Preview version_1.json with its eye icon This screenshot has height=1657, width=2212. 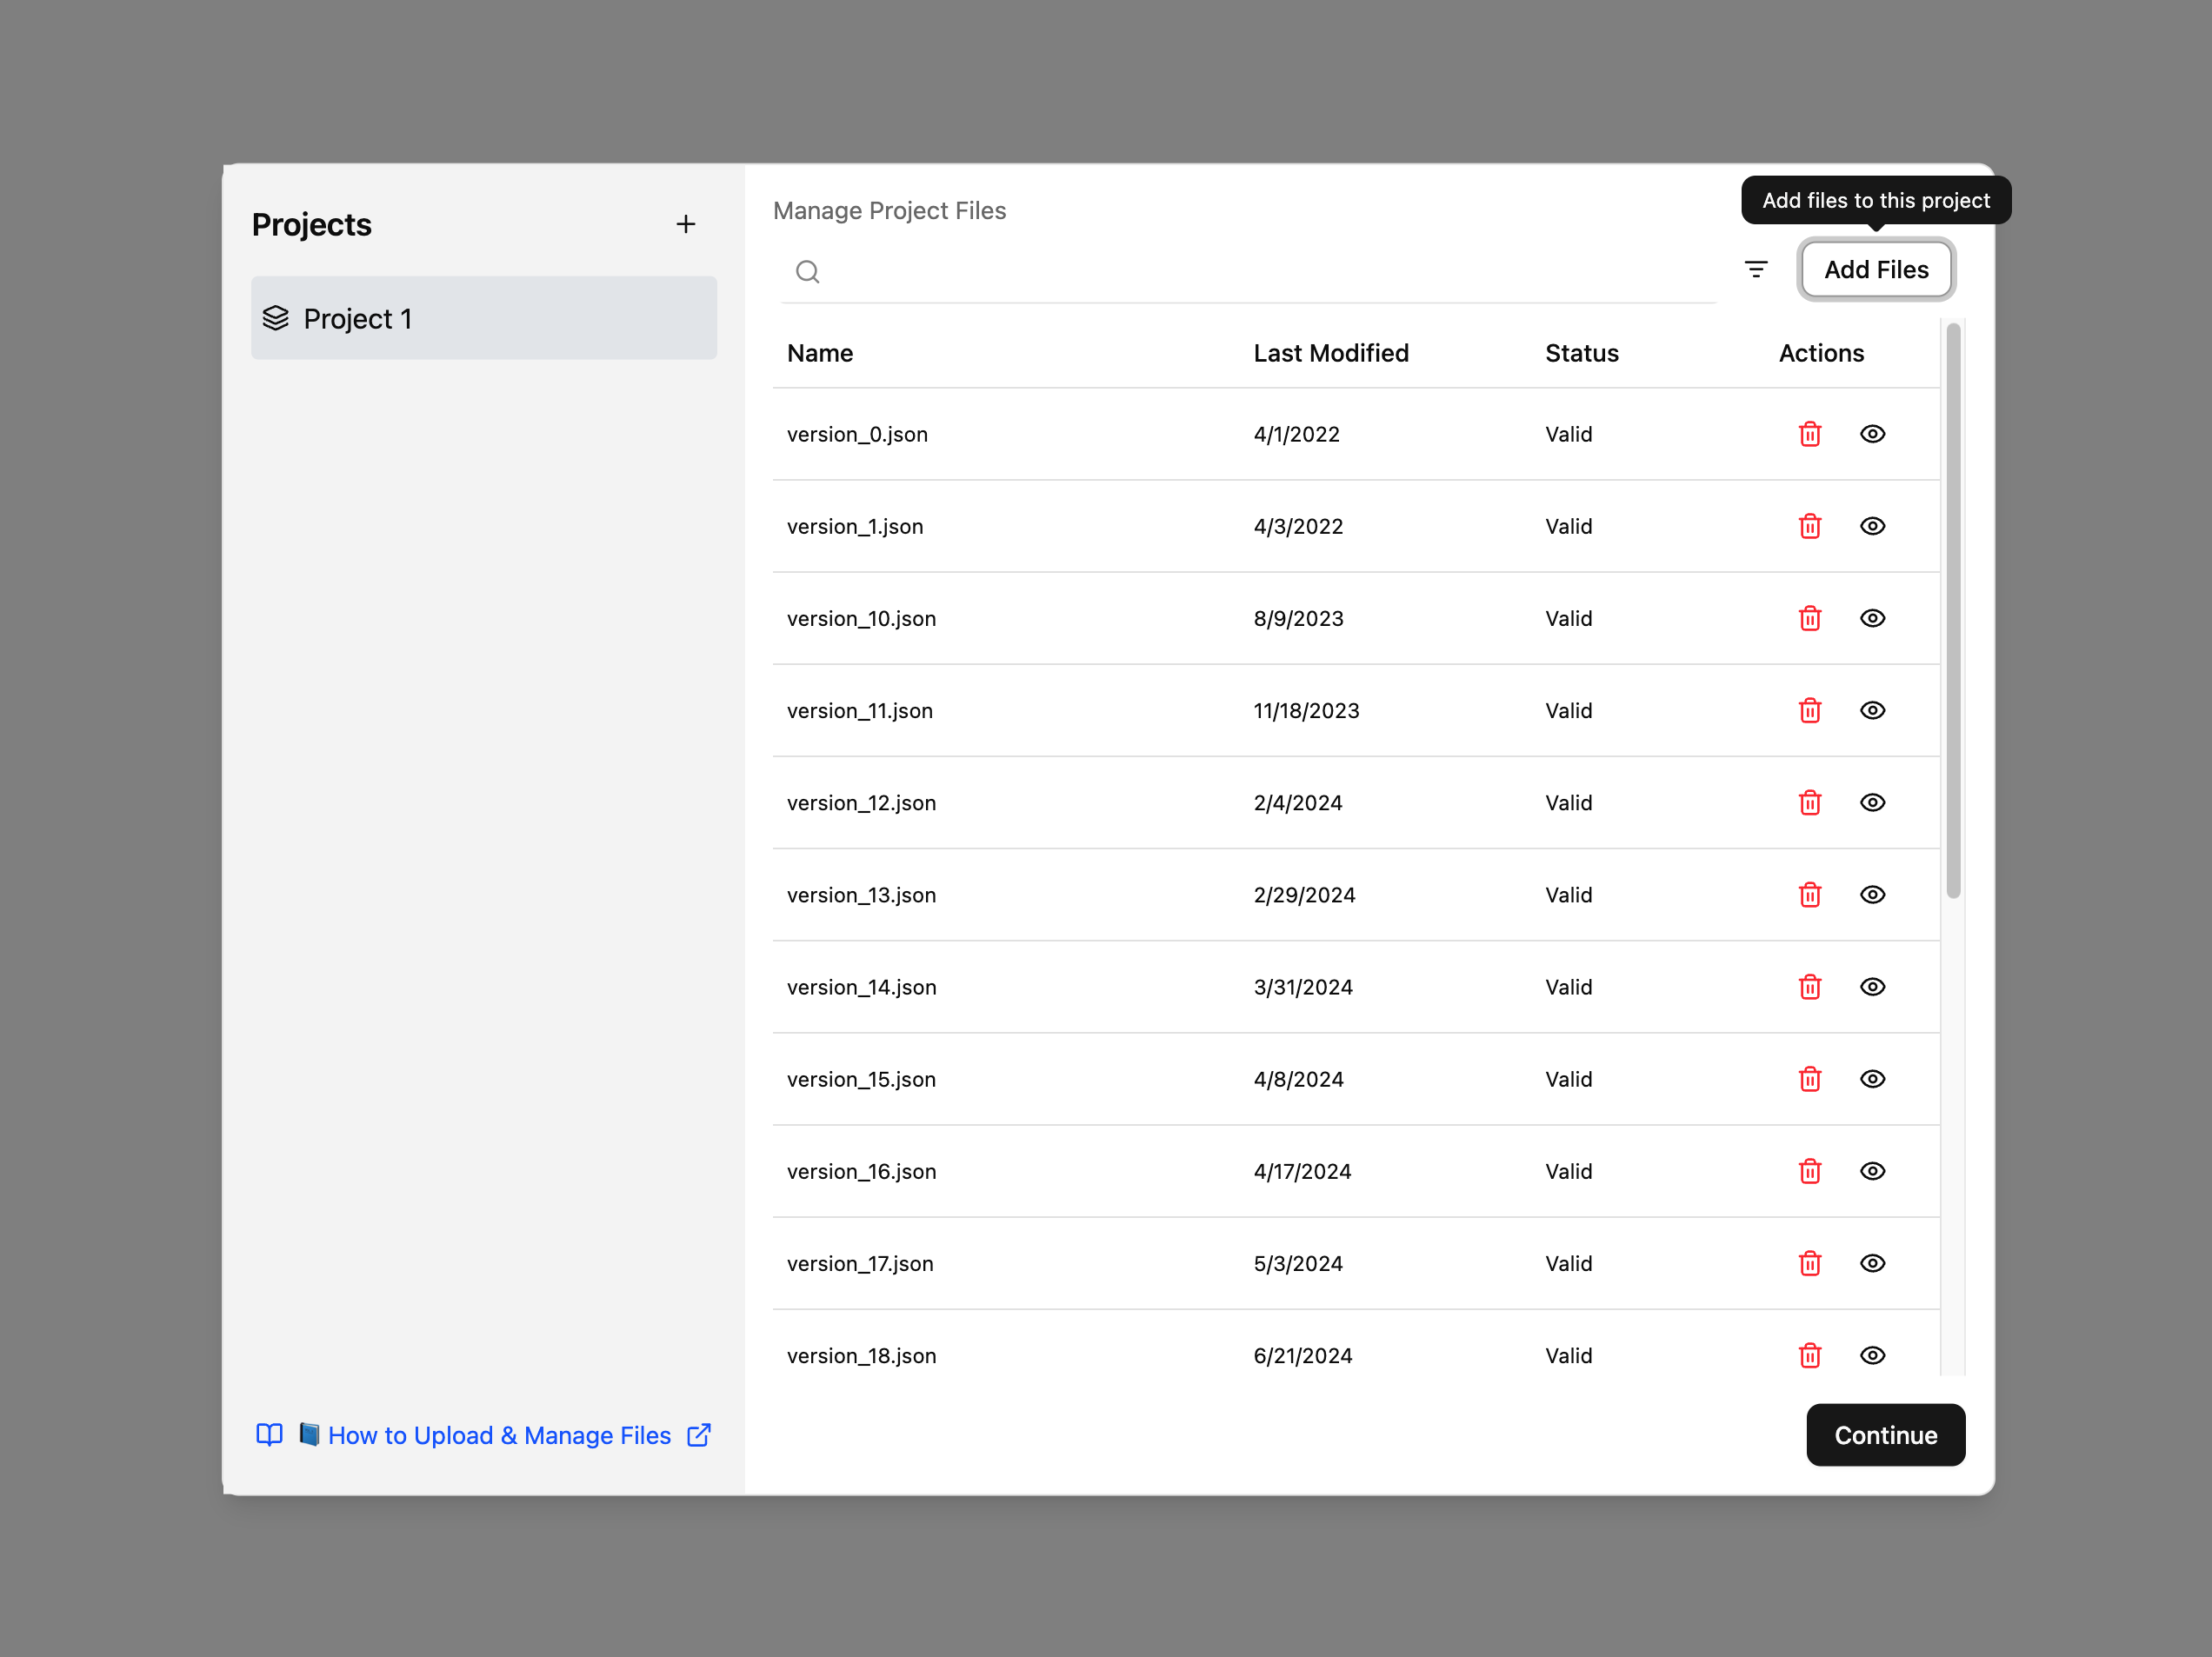pyautogui.click(x=1873, y=526)
